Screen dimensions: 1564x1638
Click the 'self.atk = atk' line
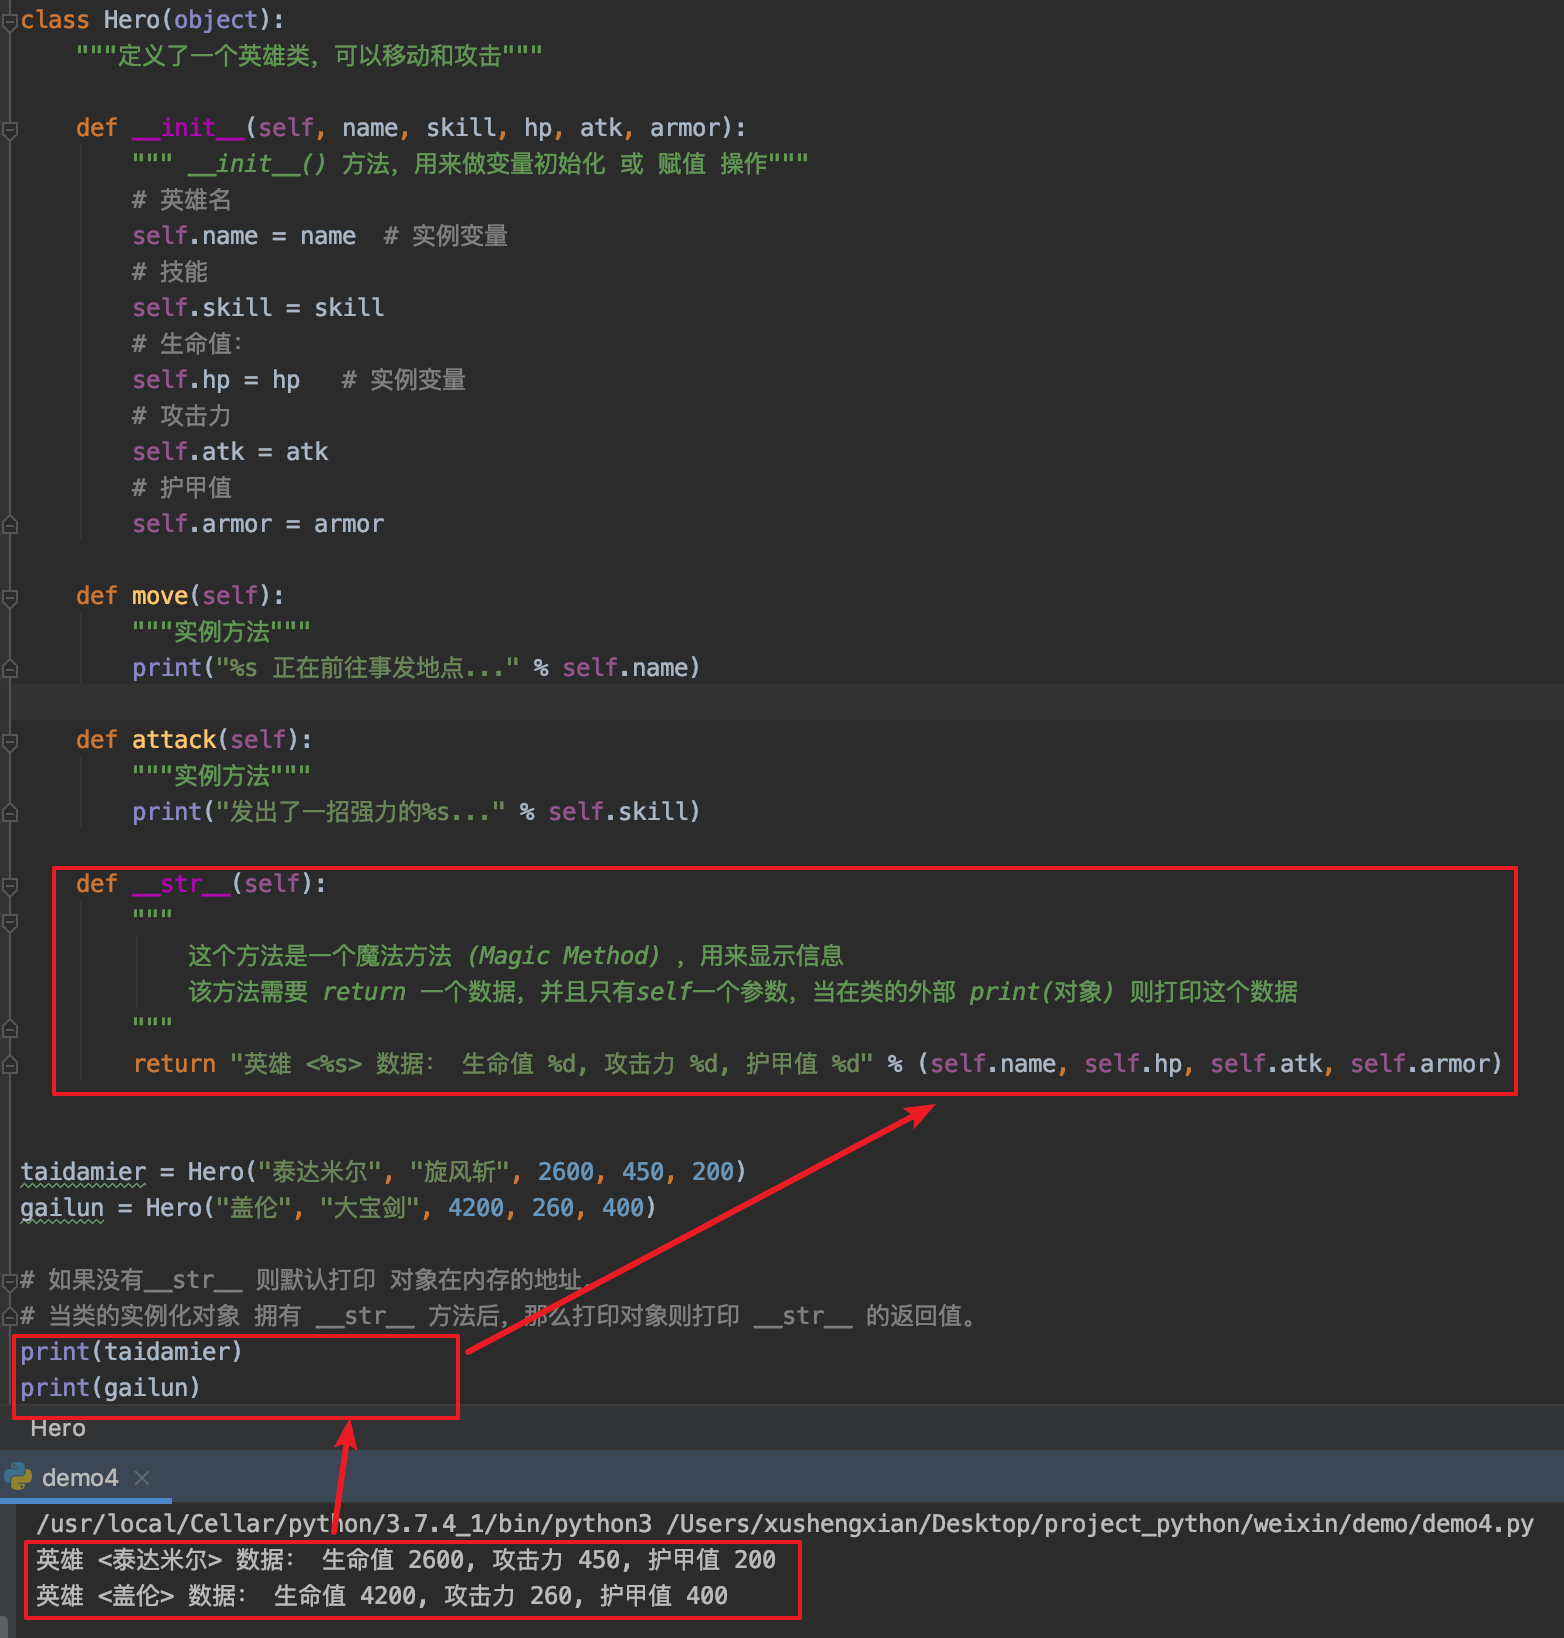point(230,452)
